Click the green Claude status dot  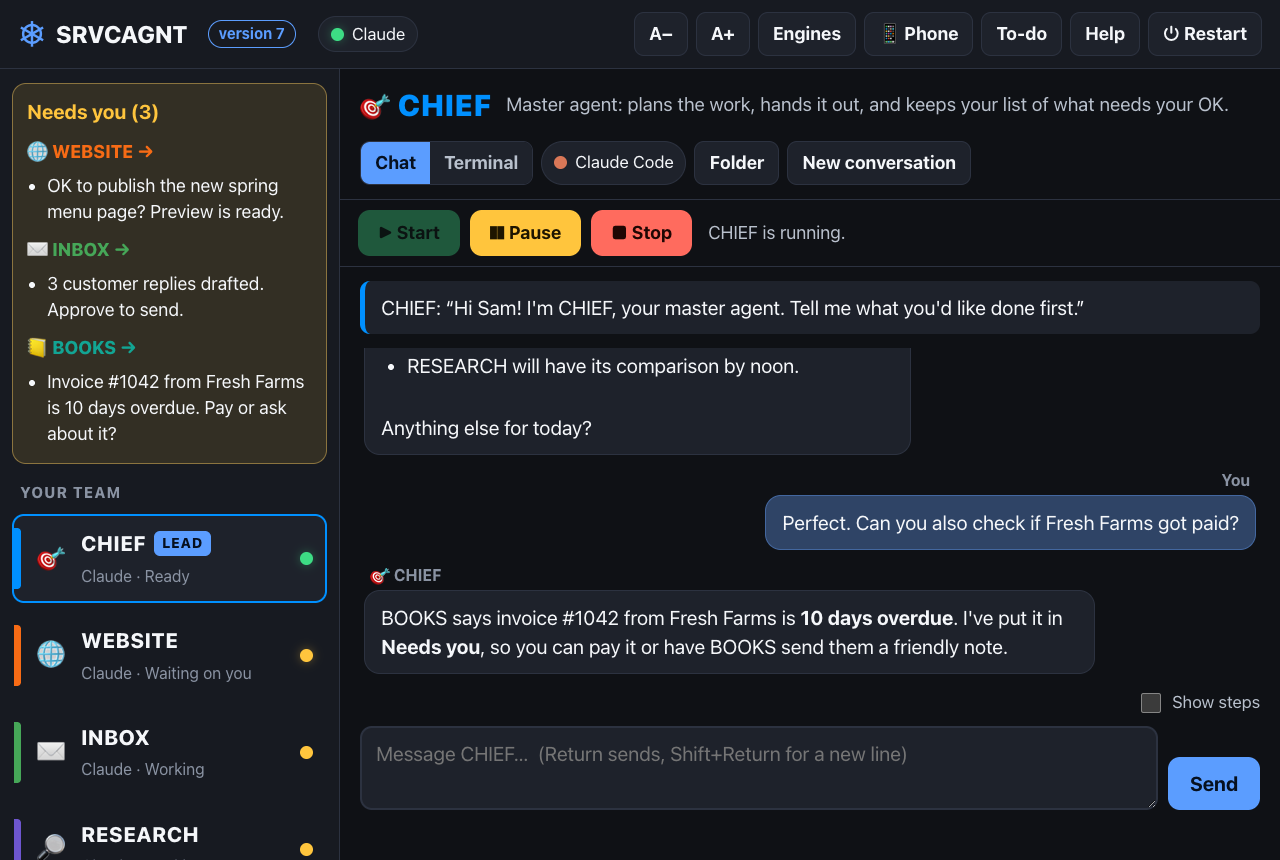pos(337,34)
